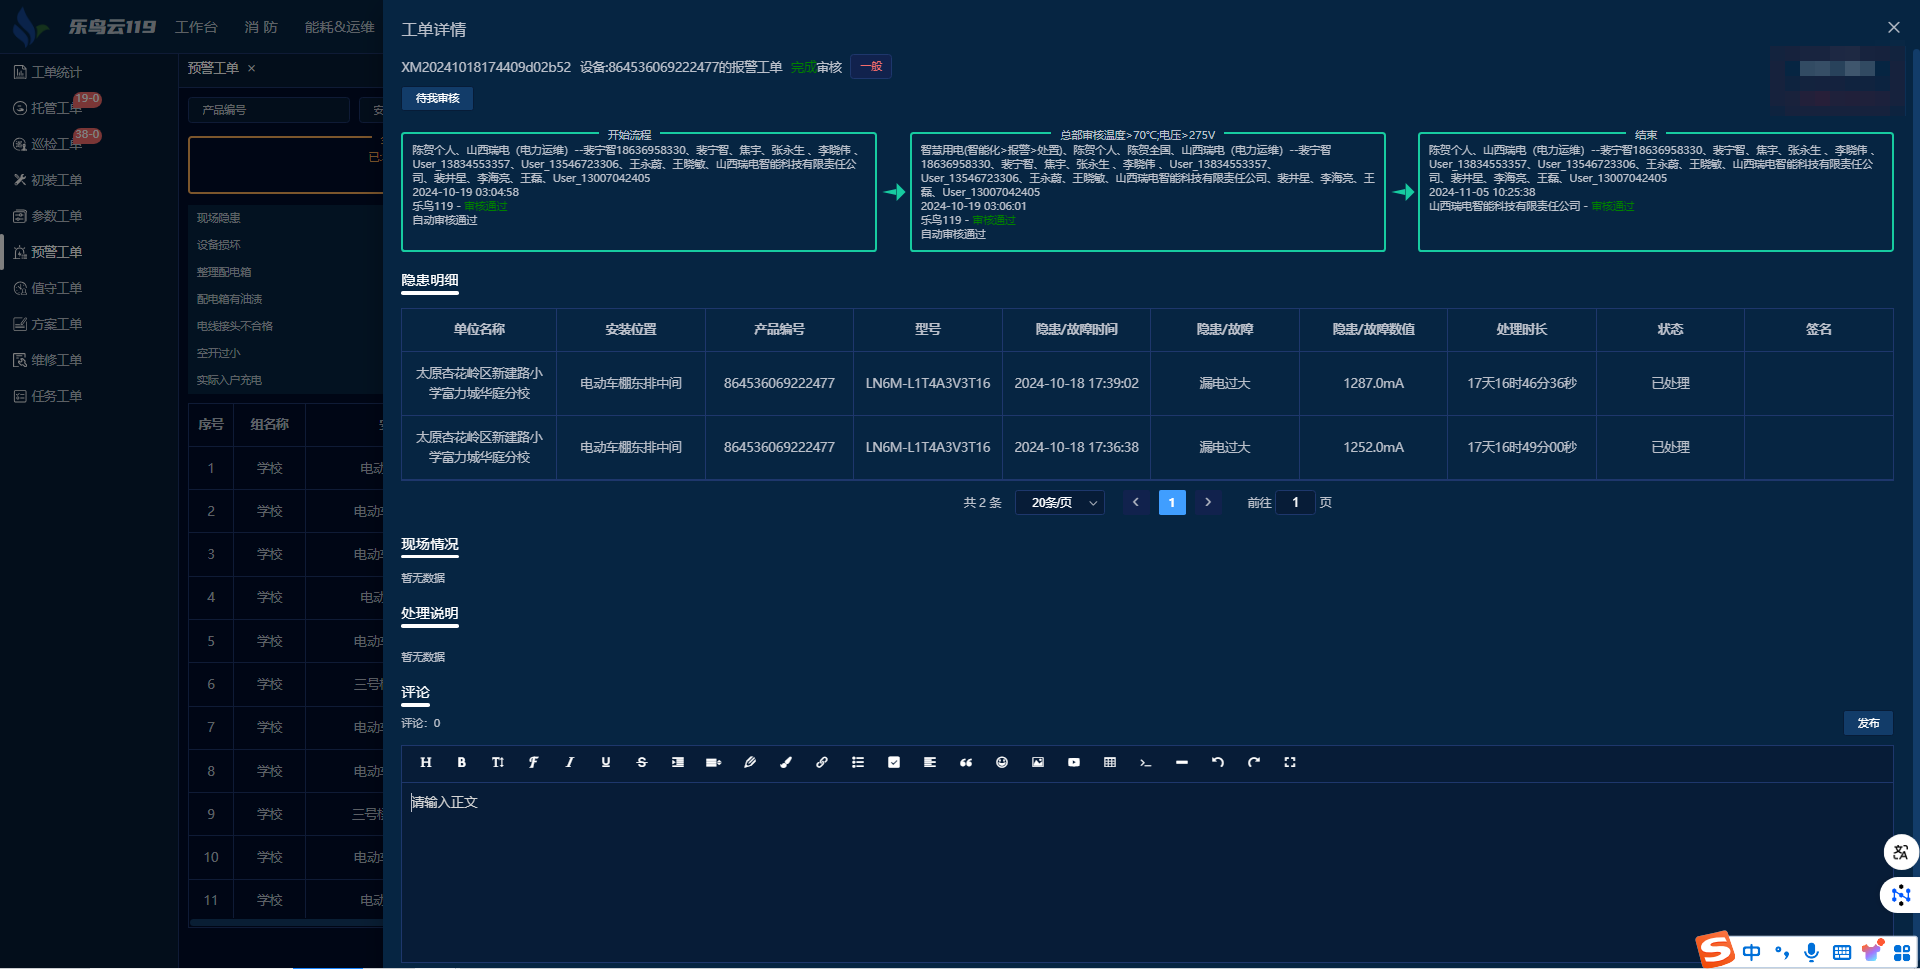
Task: Go to previous page arrow
Action: (x=1135, y=503)
